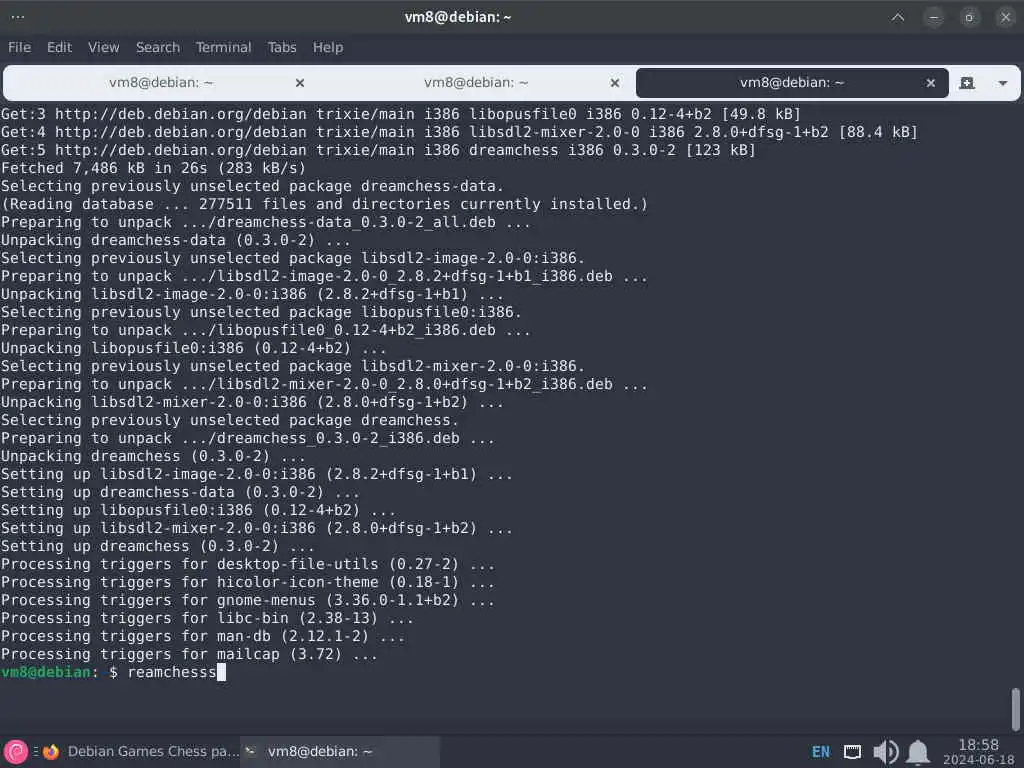
Task: Click 'Setting up libopusfile0:i386' line
Action: (x=198, y=510)
